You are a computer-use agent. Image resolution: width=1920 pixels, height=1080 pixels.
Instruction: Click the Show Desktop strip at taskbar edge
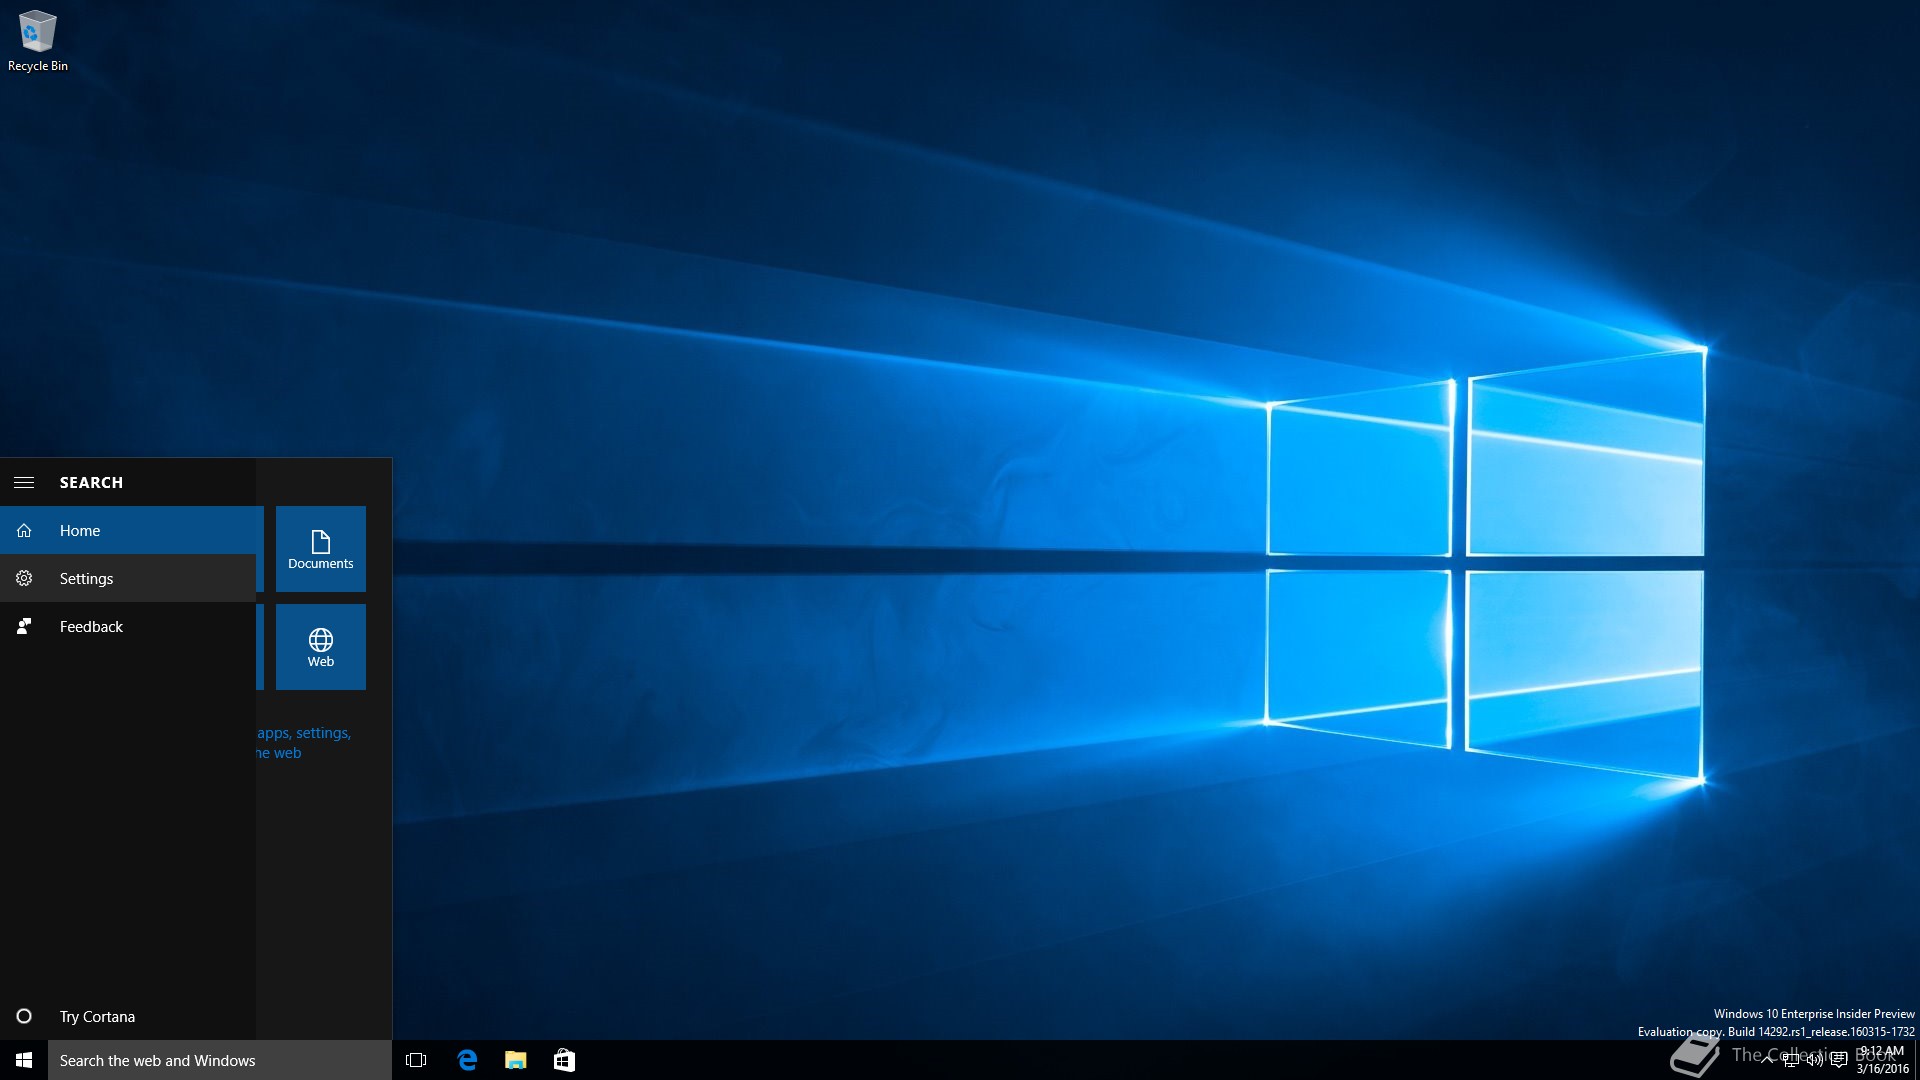(x=1916, y=1060)
